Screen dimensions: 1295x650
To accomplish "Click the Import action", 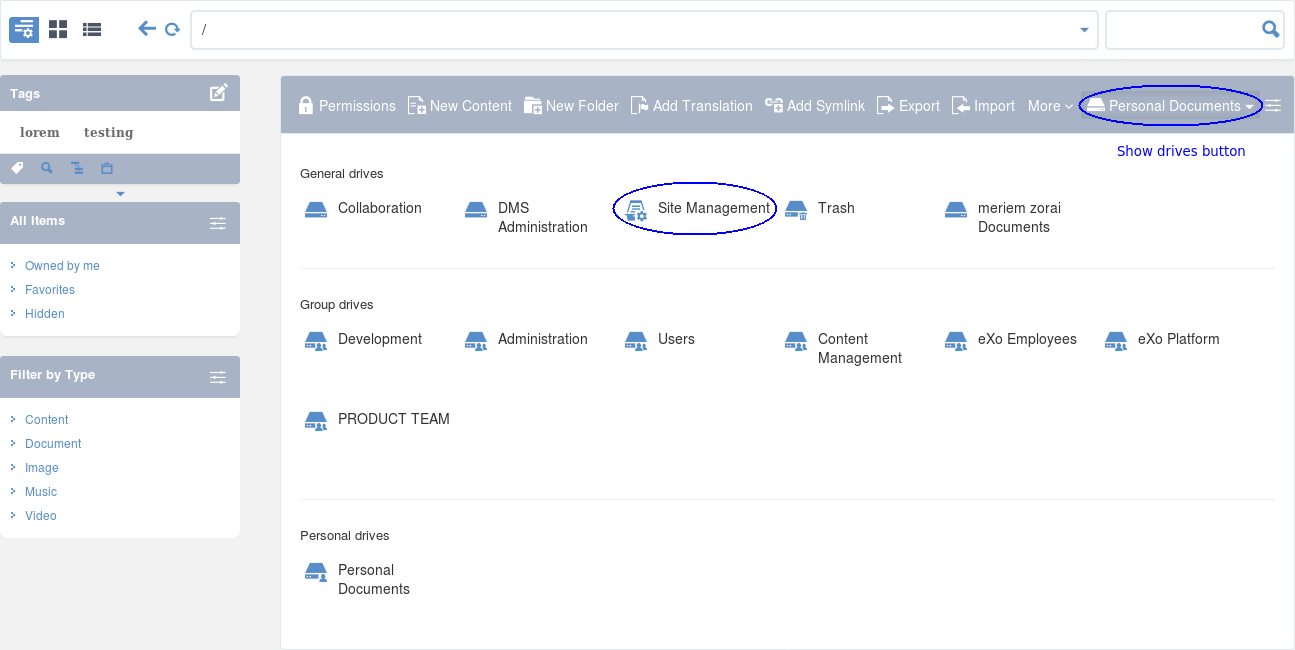I will coord(983,106).
